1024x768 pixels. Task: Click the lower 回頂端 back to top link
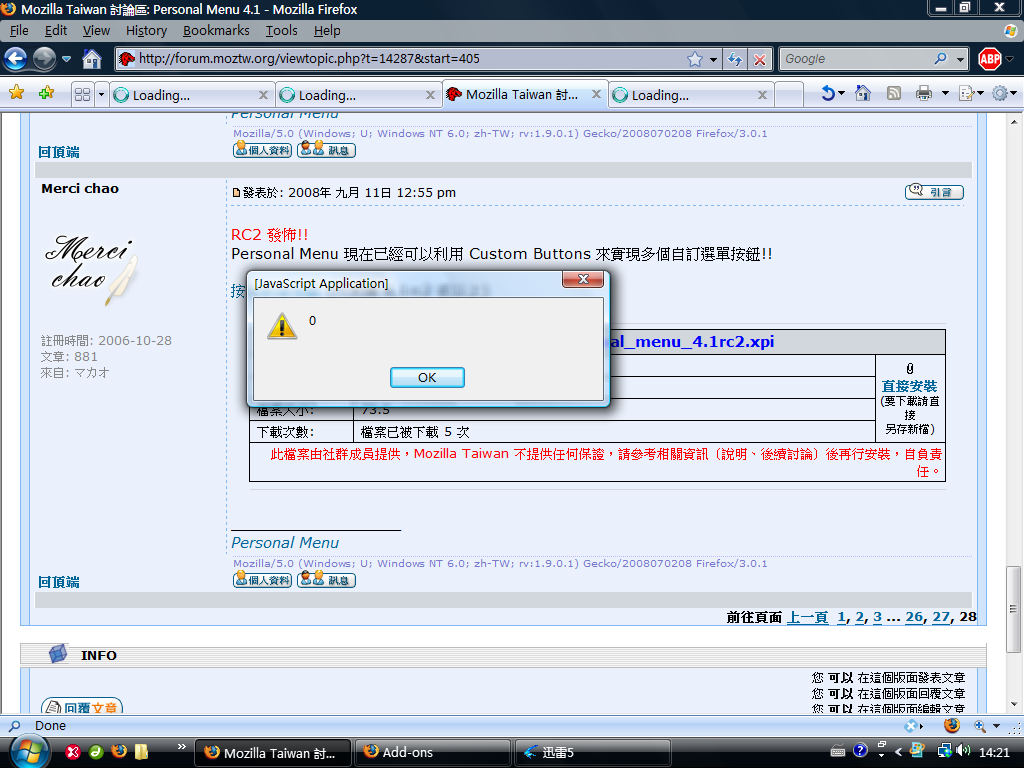59,582
